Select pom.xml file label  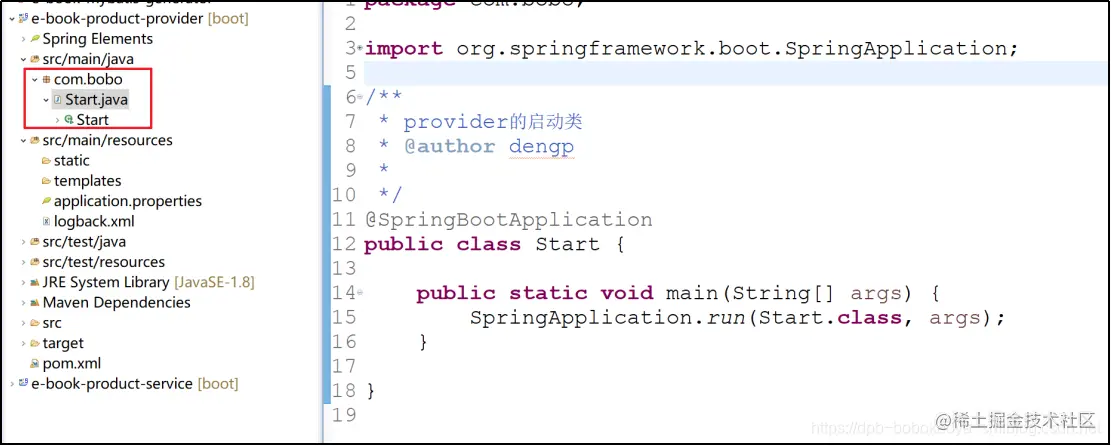(72, 364)
